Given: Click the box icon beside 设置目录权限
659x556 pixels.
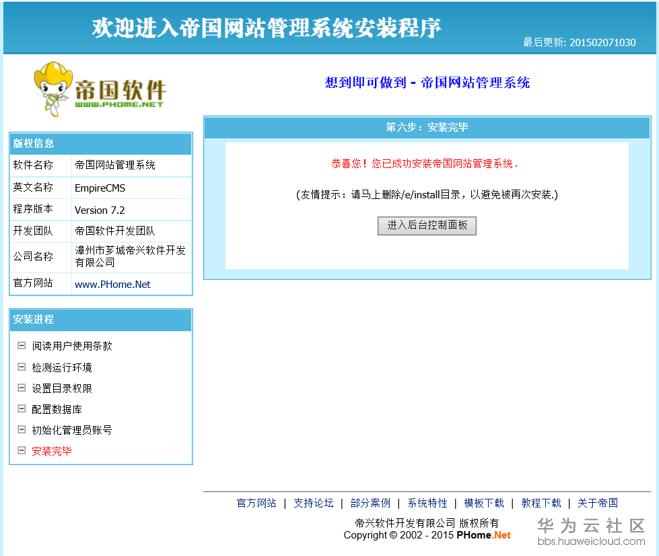Looking at the screenshot, I should pos(21,388).
